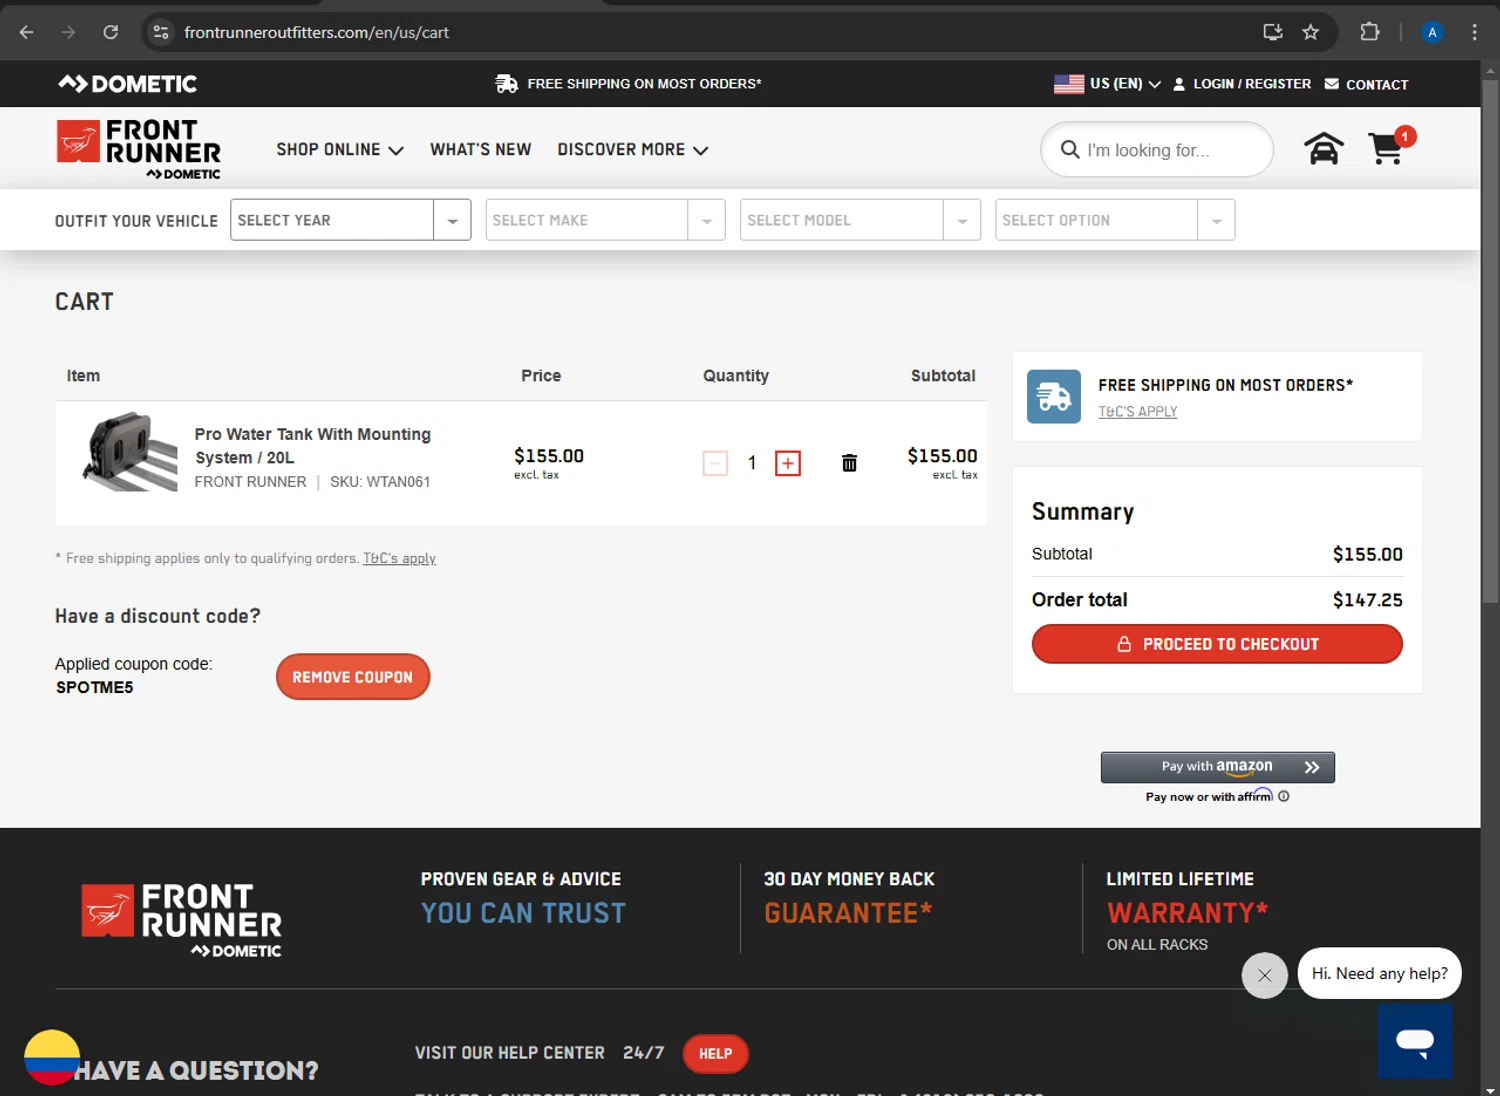Click the 'Hi. Need any help?' chat message
1500x1096 pixels.
pos(1380,973)
